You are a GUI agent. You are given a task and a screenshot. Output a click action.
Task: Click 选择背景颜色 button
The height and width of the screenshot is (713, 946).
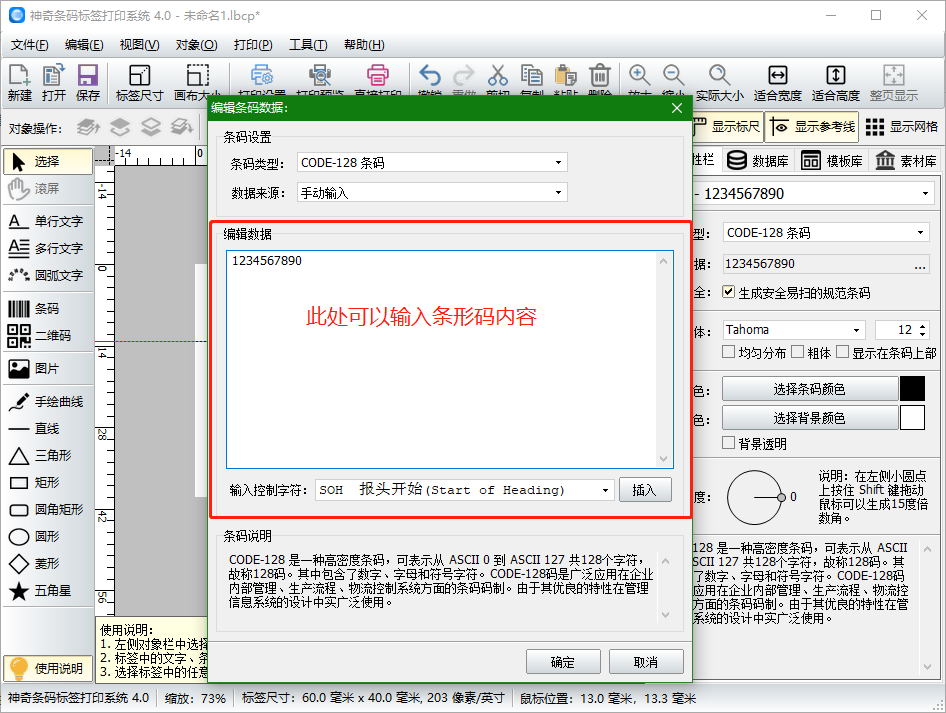point(810,418)
